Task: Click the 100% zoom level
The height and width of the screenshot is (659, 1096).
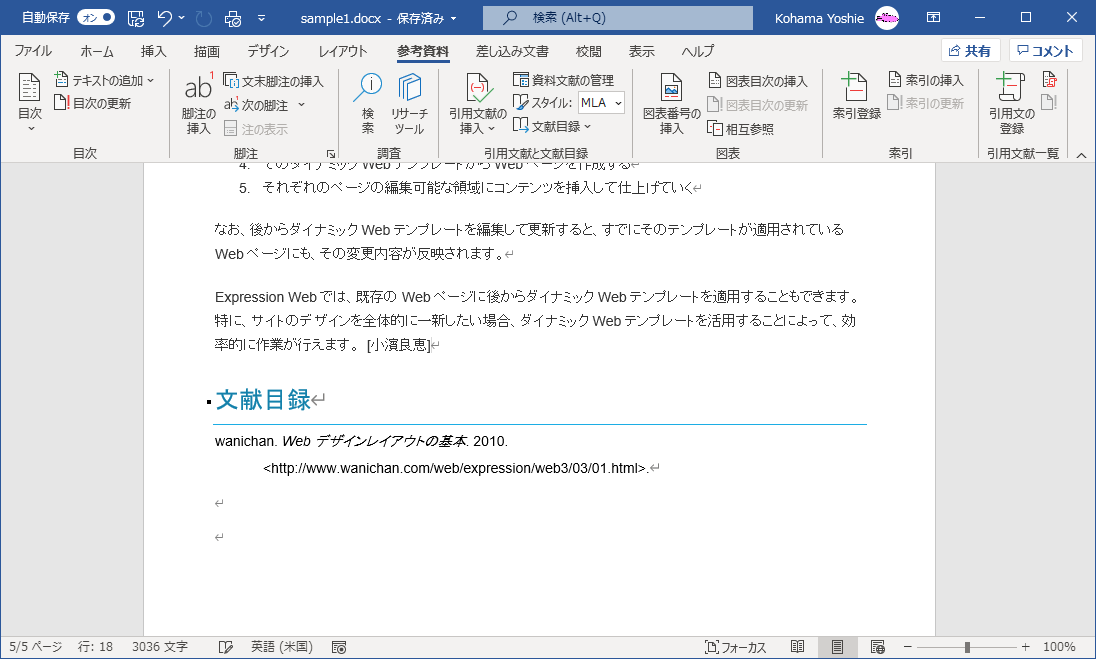Action: (x=1059, y=647)
